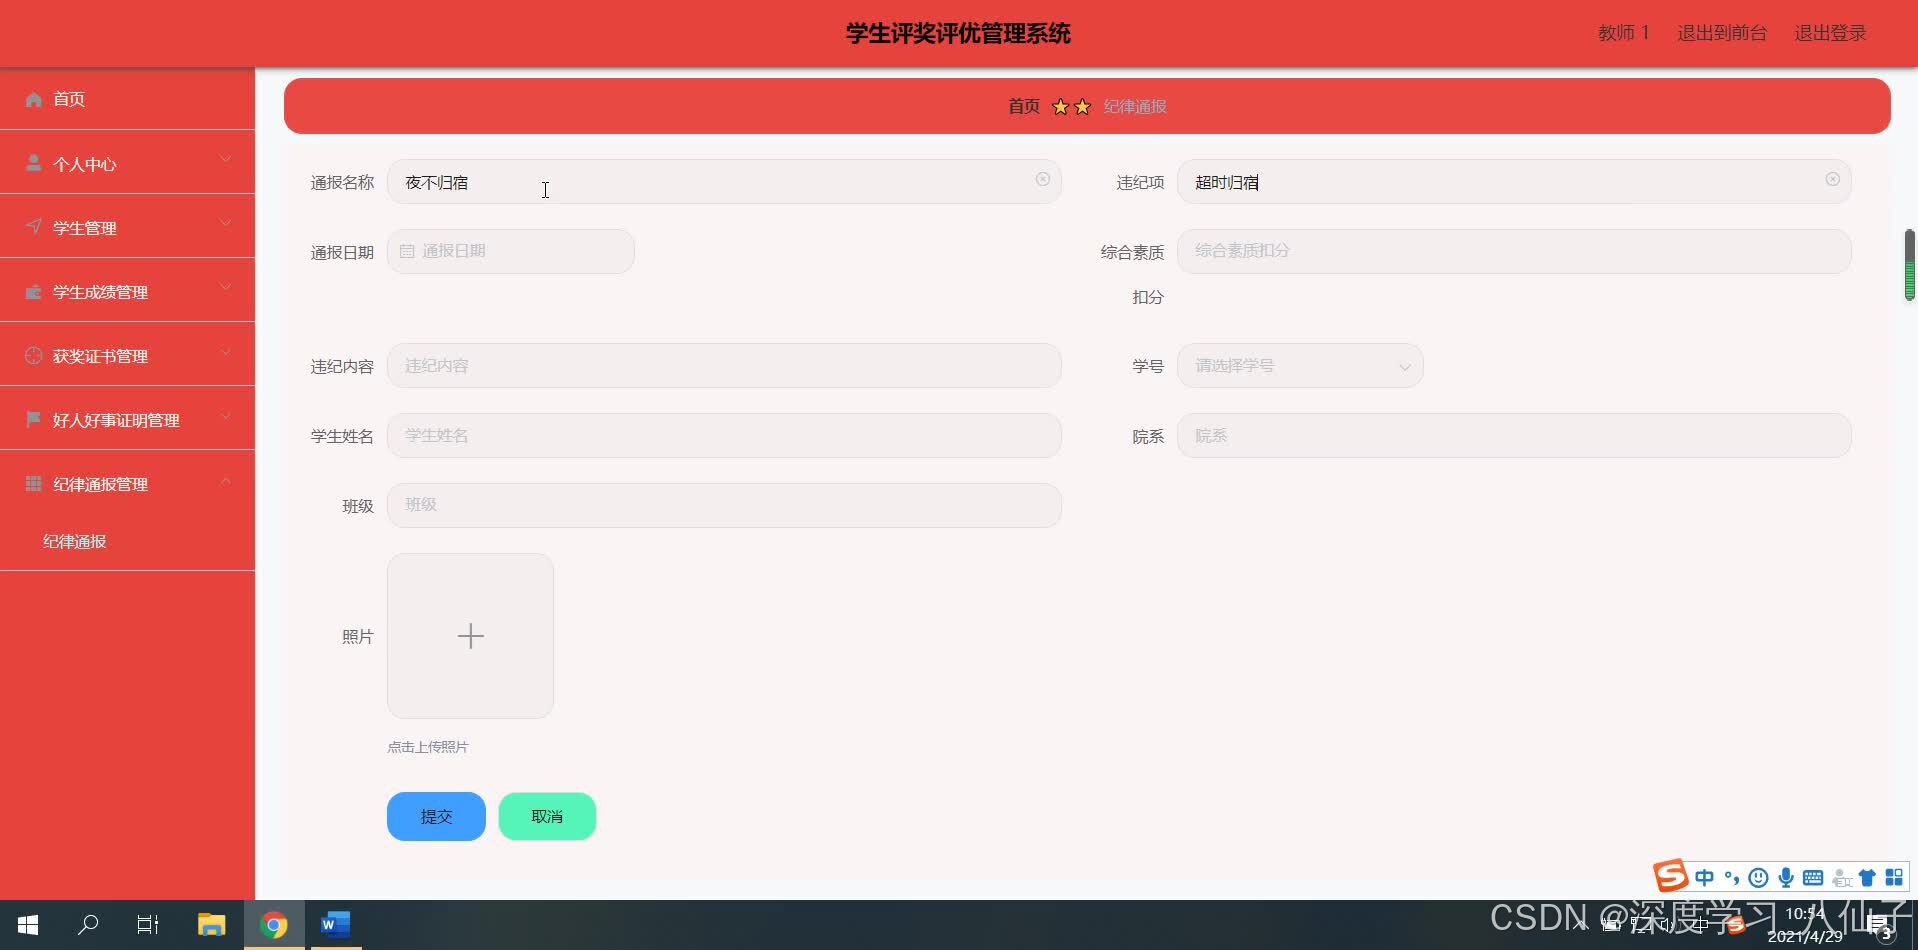This screenshot has height=950, width=1918.
Task: Toggle full/half-width punctuation in input toolbar
Action: click(1732, 877)
